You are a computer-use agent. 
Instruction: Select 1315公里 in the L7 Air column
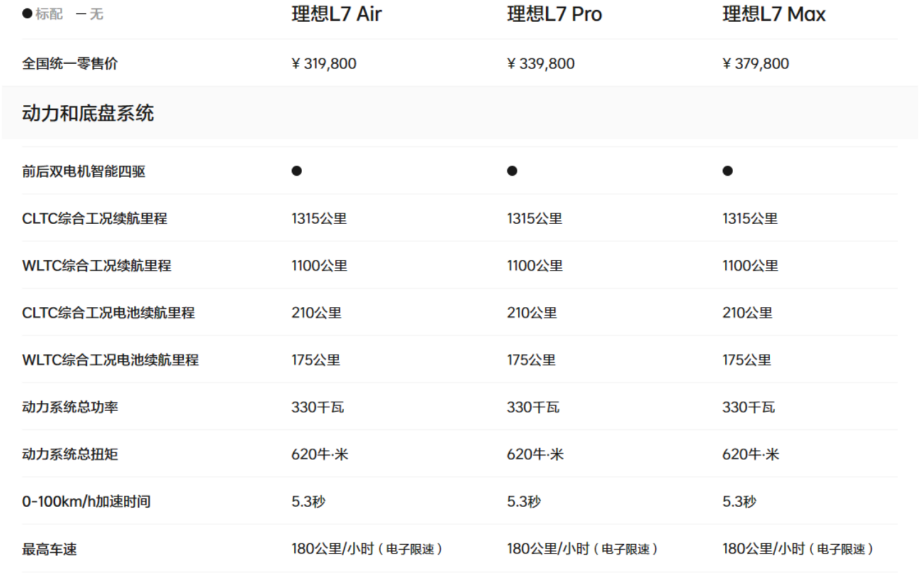319,219
